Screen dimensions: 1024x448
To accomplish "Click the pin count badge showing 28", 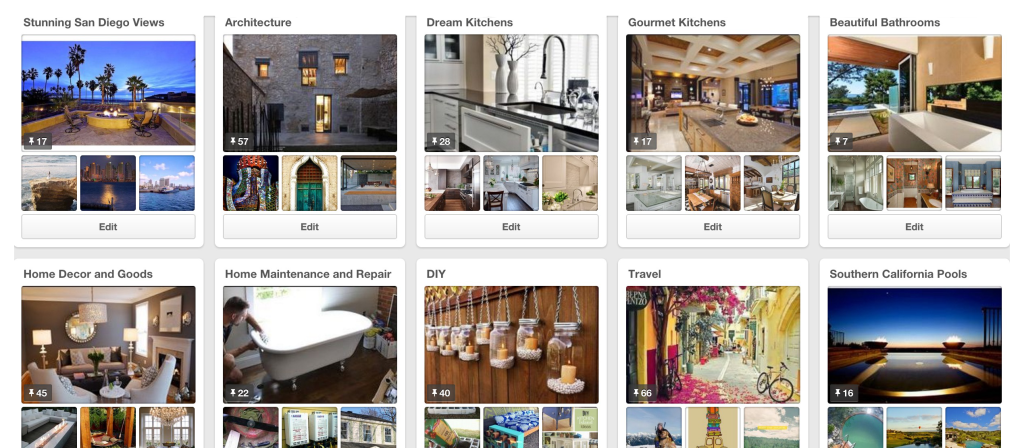I will click(440, 142).
